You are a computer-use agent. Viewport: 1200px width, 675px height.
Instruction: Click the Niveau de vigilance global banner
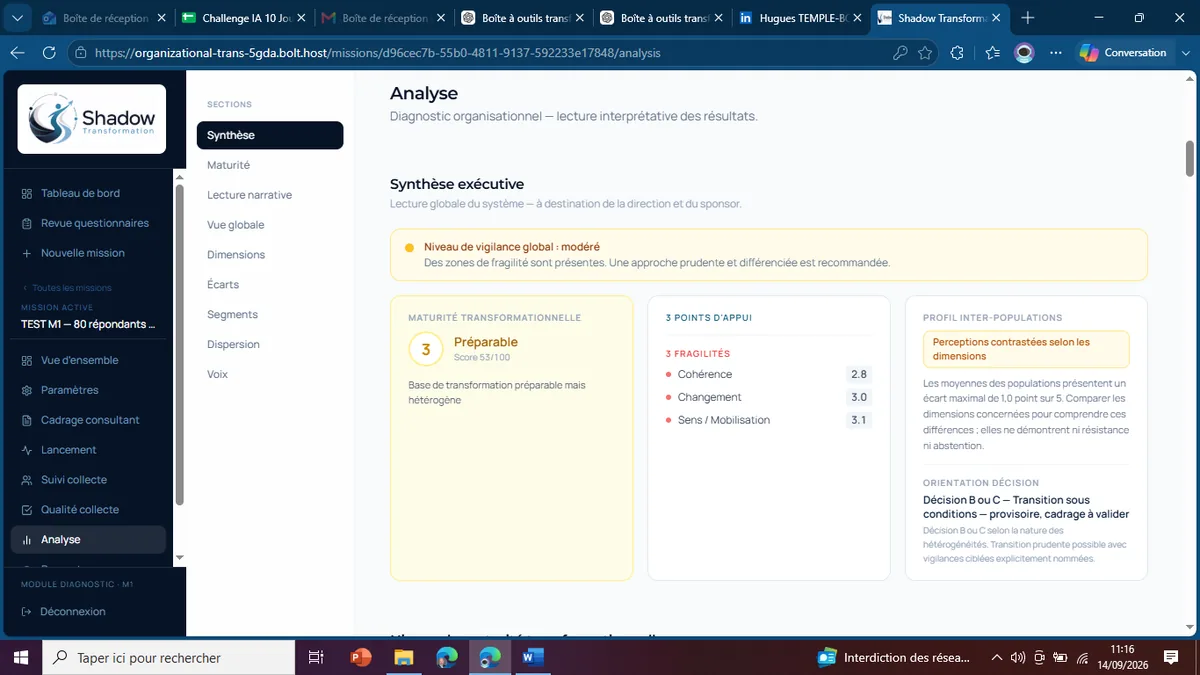(x=768, y=255)
